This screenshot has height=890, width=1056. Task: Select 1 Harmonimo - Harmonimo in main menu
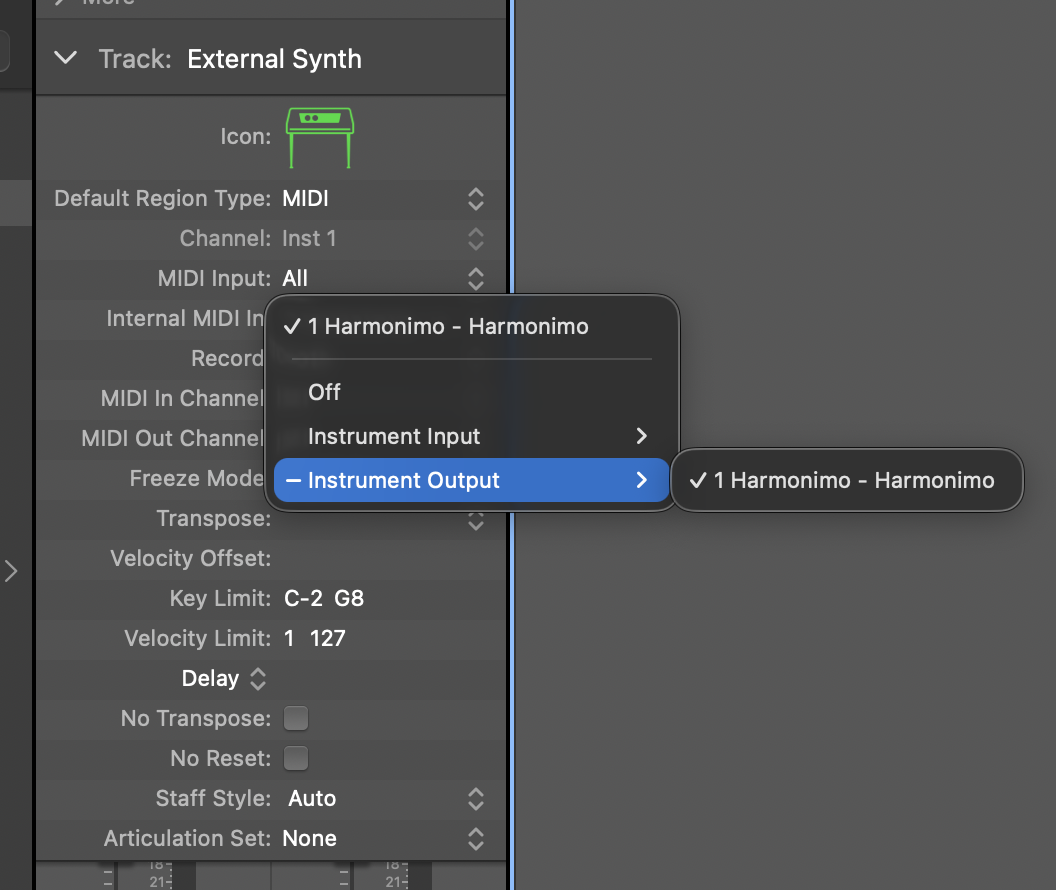[x=471, y=327]
